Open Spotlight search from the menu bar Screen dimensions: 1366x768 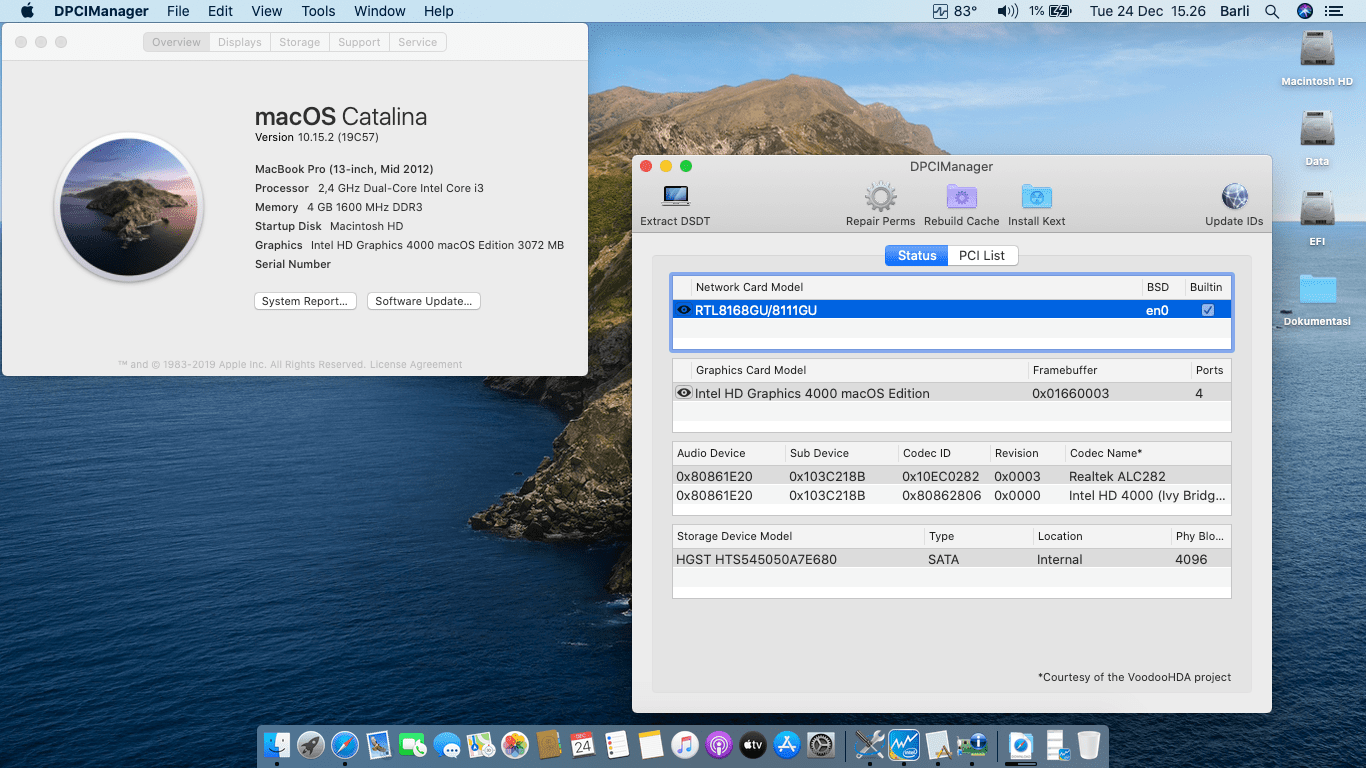tap(1272, 11)
